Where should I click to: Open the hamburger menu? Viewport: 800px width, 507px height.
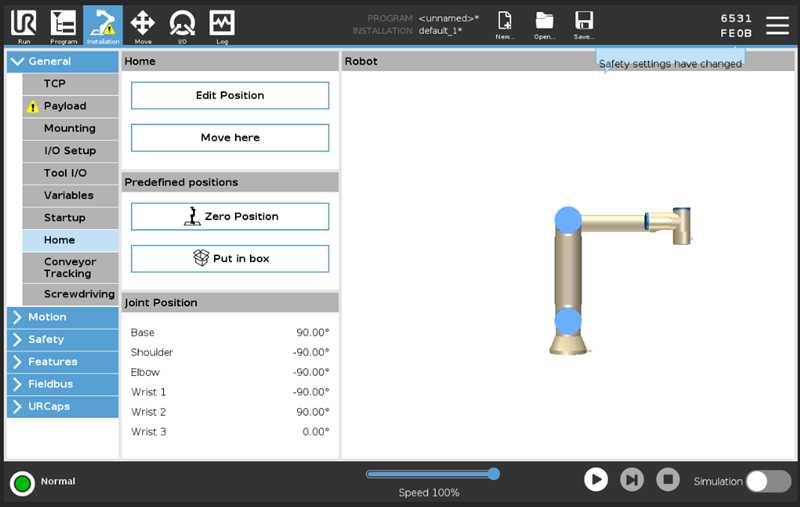pyautogui.click(x=777, y=25)
